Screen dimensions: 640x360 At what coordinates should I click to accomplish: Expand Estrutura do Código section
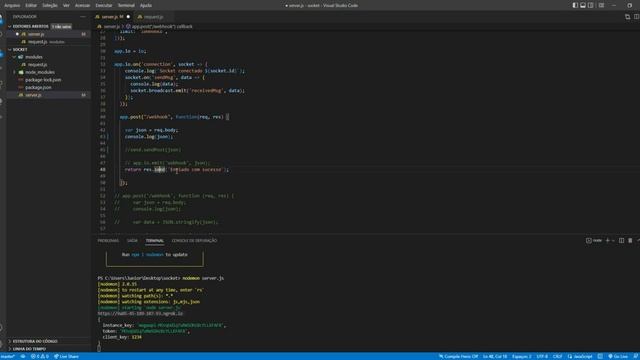[35, 341]
